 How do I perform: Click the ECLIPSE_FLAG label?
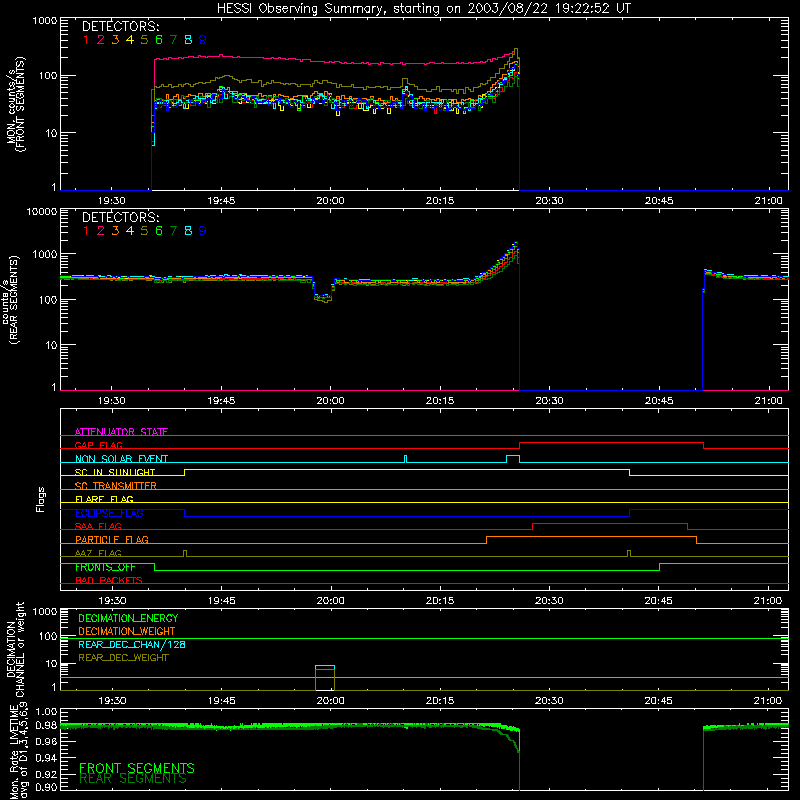[109, 513]
